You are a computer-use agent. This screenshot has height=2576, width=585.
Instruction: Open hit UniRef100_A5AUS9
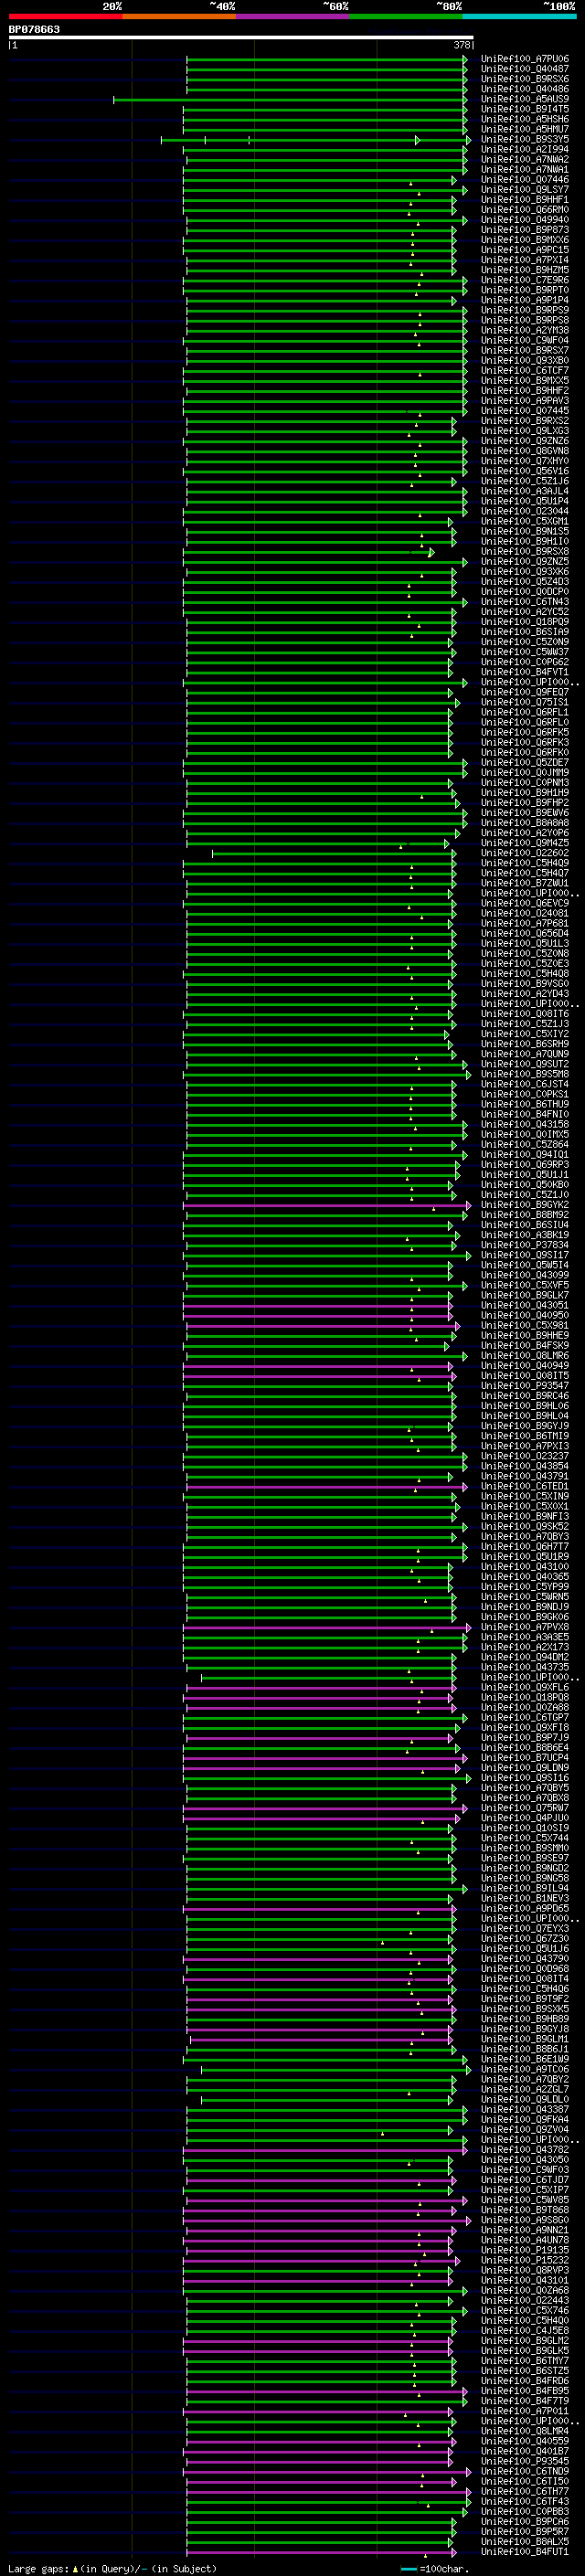[524, 99]
